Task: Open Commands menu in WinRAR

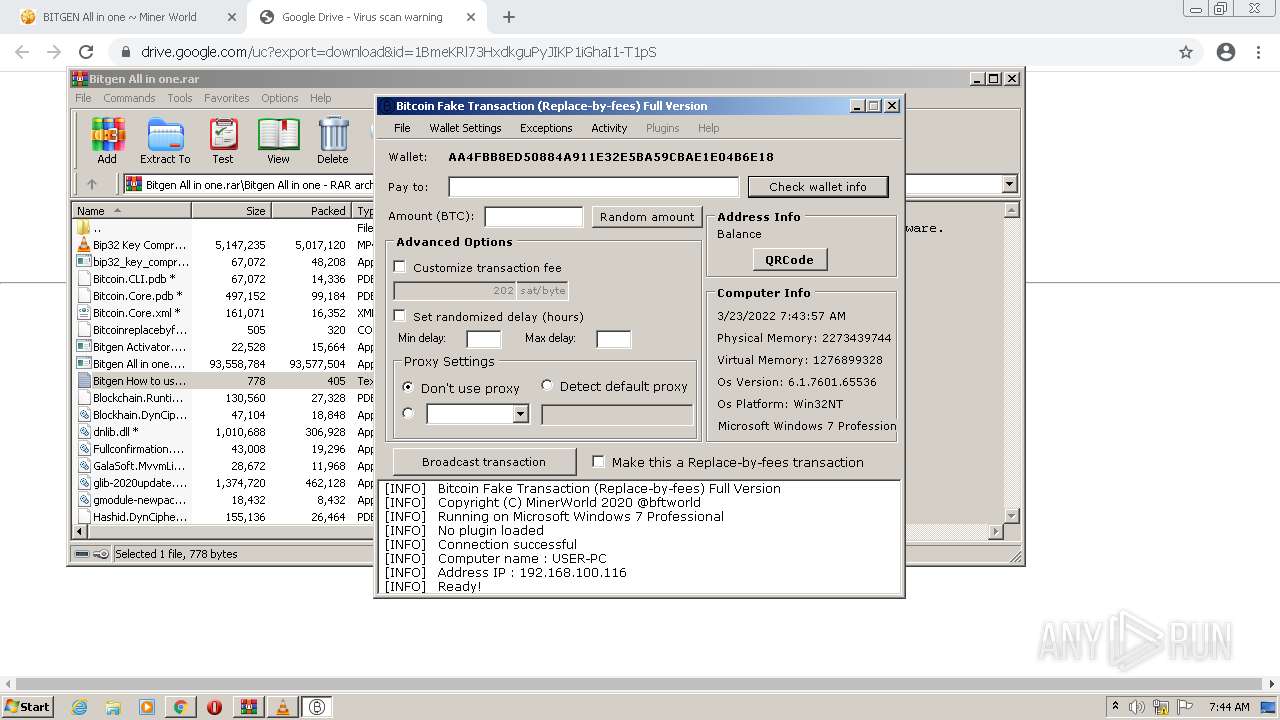Action: pyautogui.click(x=129, y=98)
